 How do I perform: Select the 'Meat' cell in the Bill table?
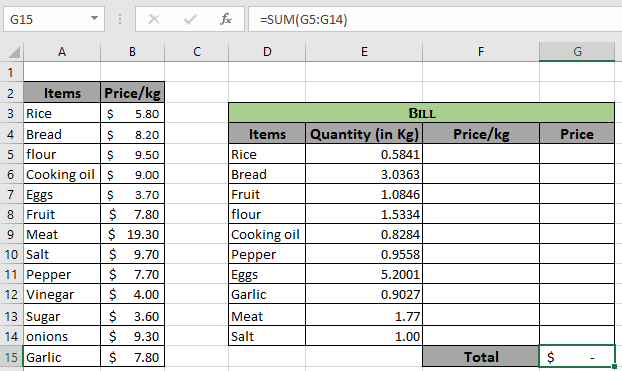[x=267, y=316]
